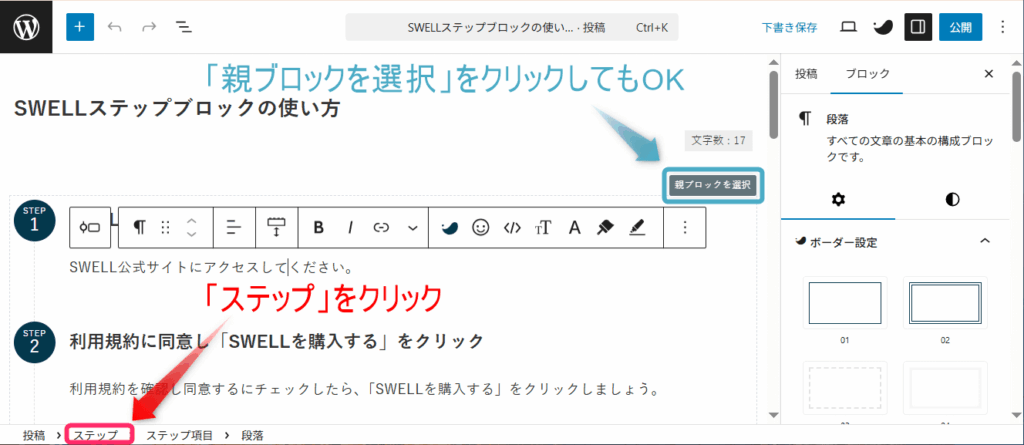1024x445 pixels.
Task: Open block options three-dot menu
Action: tap(685, 228)
